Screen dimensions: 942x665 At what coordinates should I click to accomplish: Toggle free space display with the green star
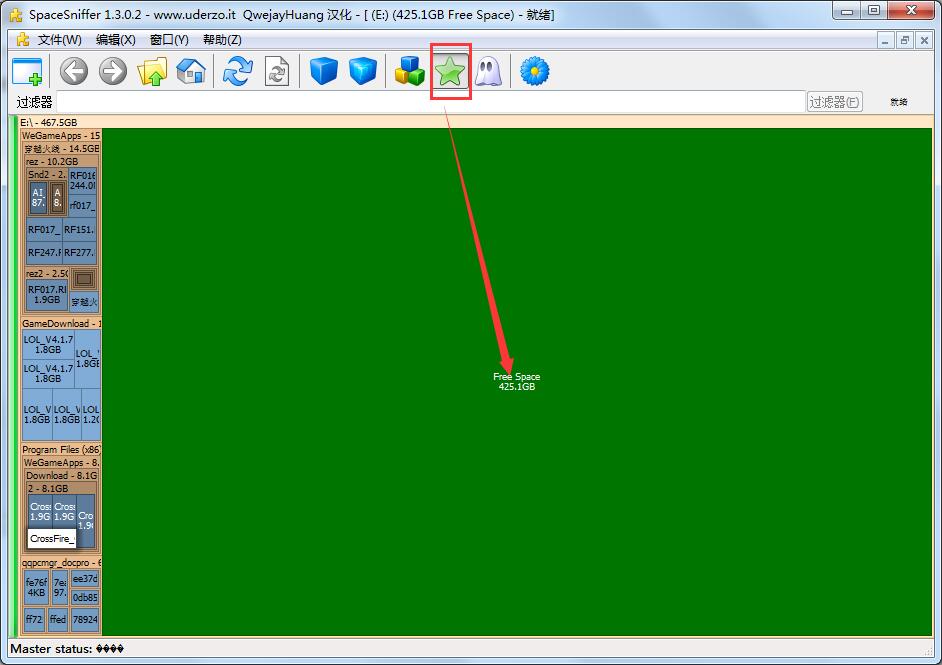tap(450, 71)
